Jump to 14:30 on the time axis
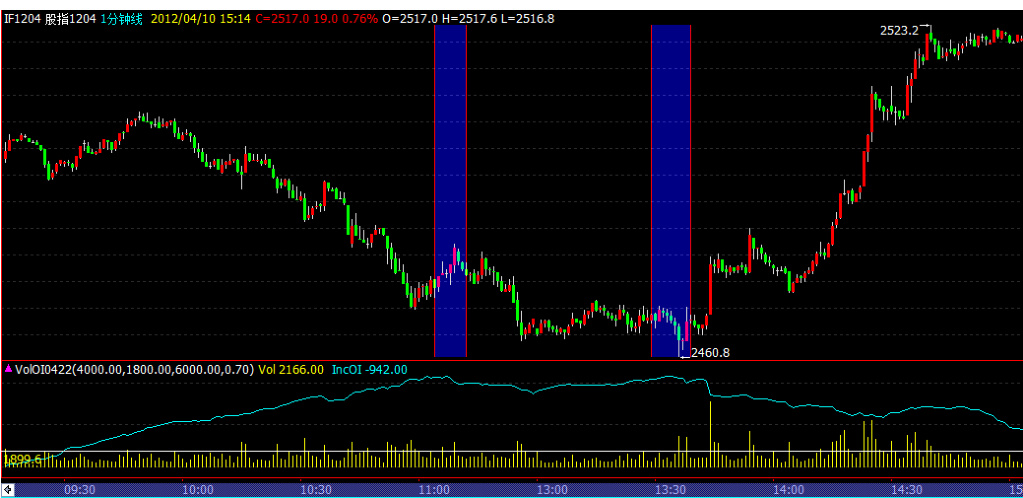 [x=906, y=490]
